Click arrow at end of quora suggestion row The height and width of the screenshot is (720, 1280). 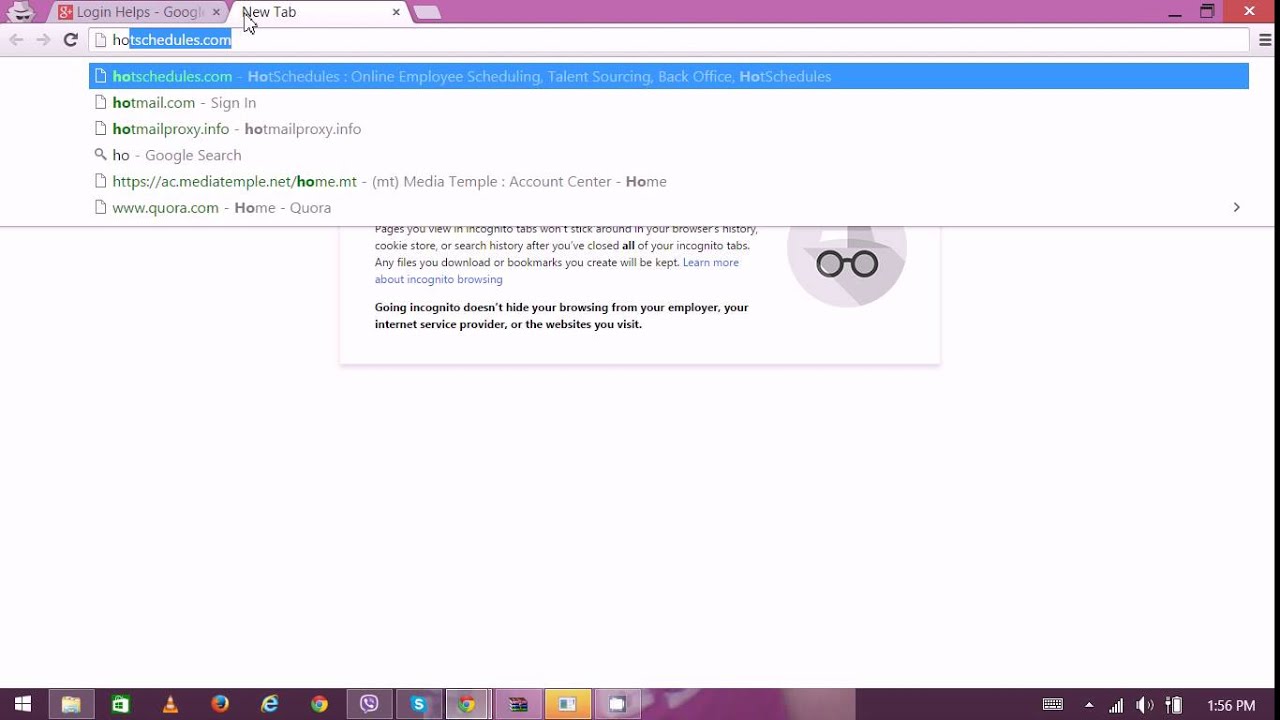[x=1236, y=207]
